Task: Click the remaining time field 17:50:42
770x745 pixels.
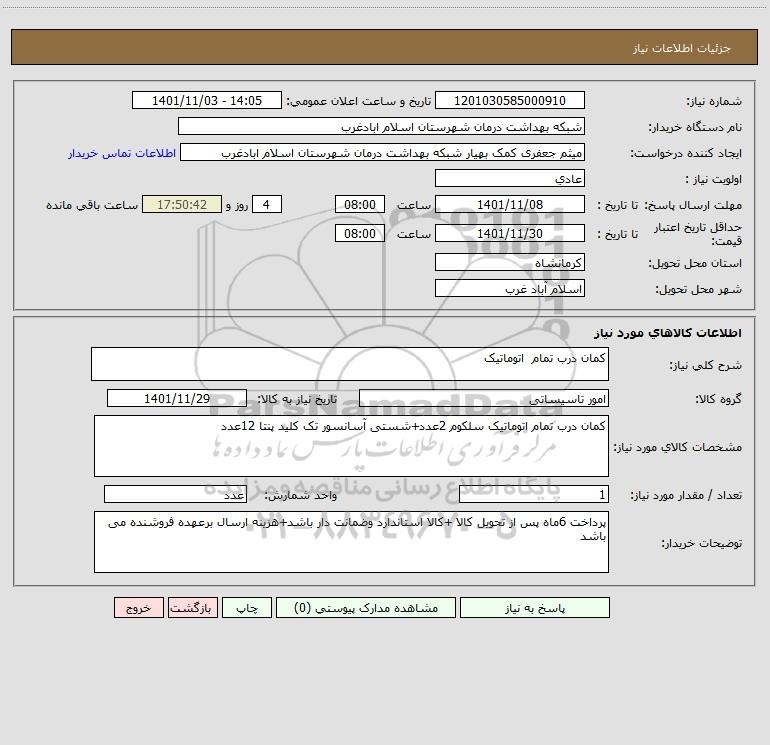Action: pos(182,204)
